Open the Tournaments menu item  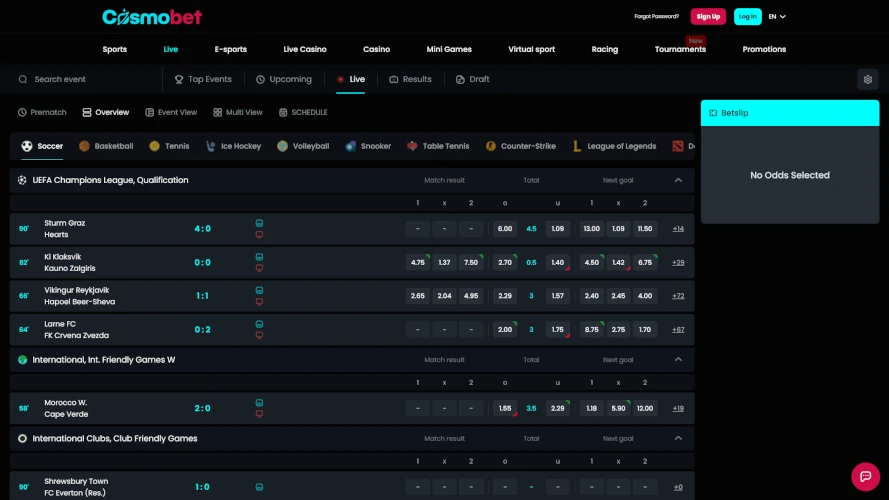click(680, 49)
